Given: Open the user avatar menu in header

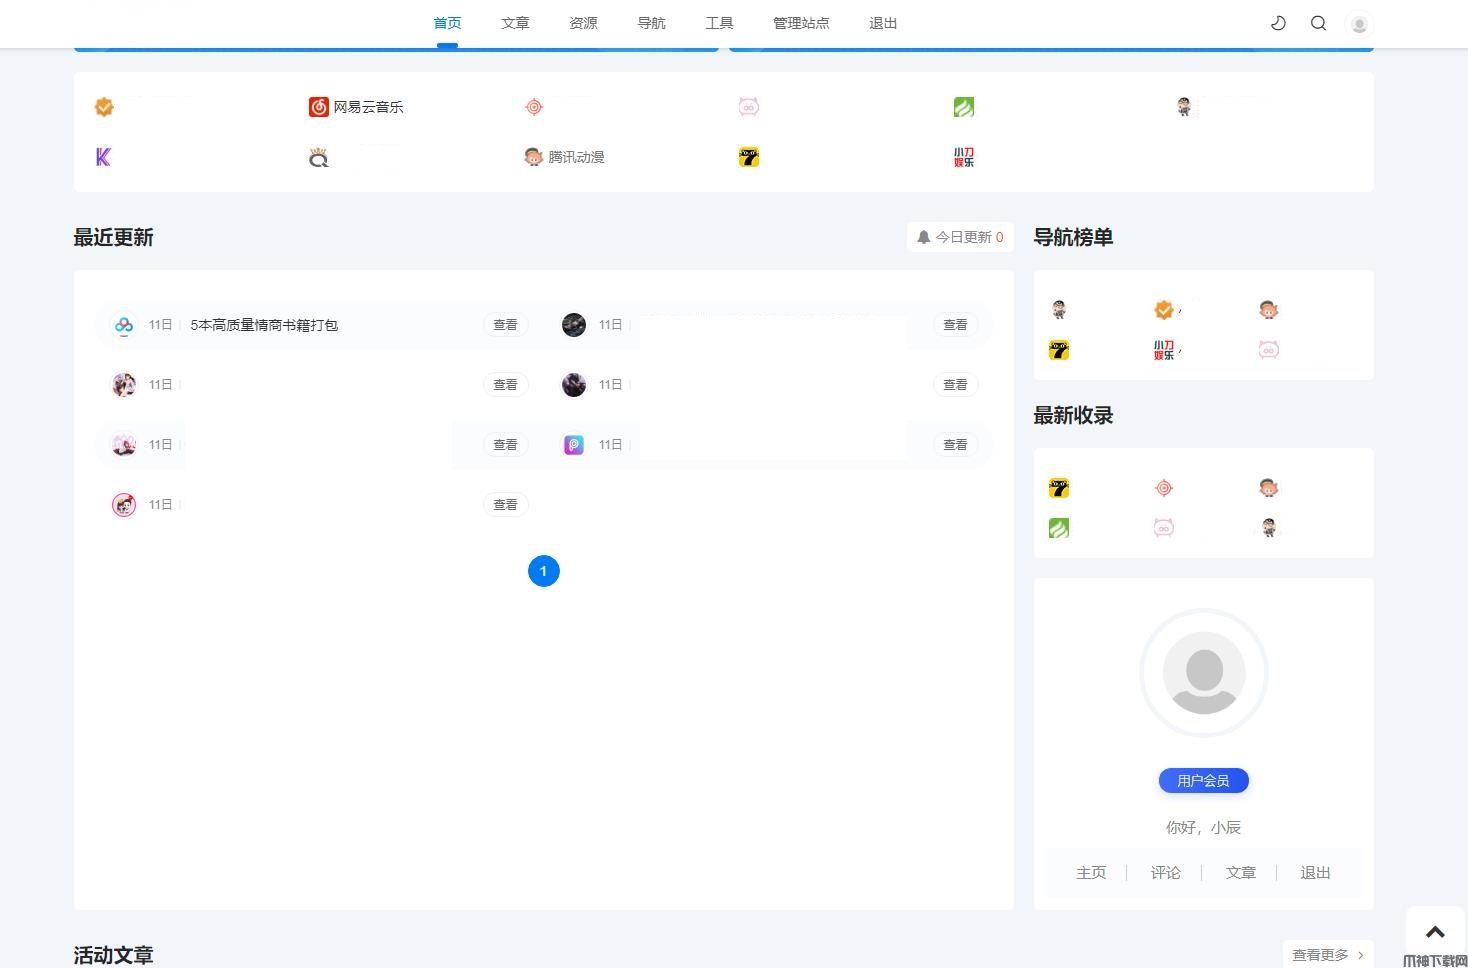Looking at the screenshot, I should (x=1359, y=24).
